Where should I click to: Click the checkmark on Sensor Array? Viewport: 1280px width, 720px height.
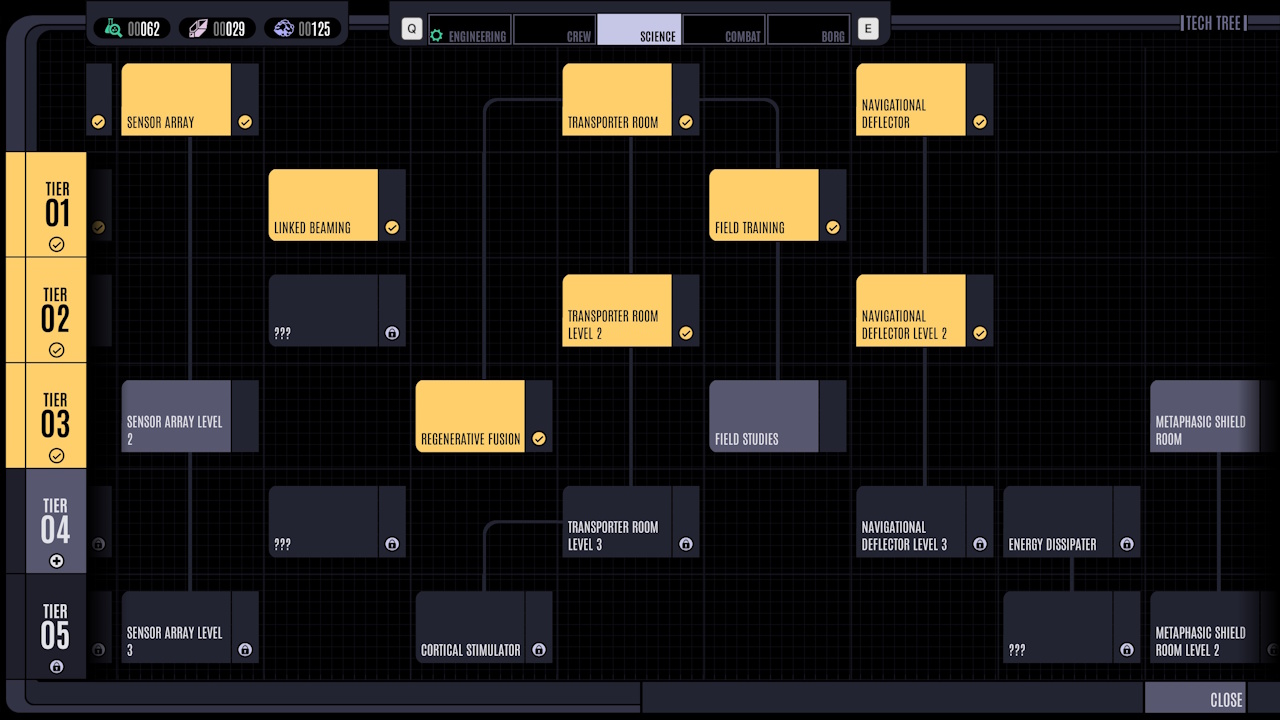tap(246, 122)
